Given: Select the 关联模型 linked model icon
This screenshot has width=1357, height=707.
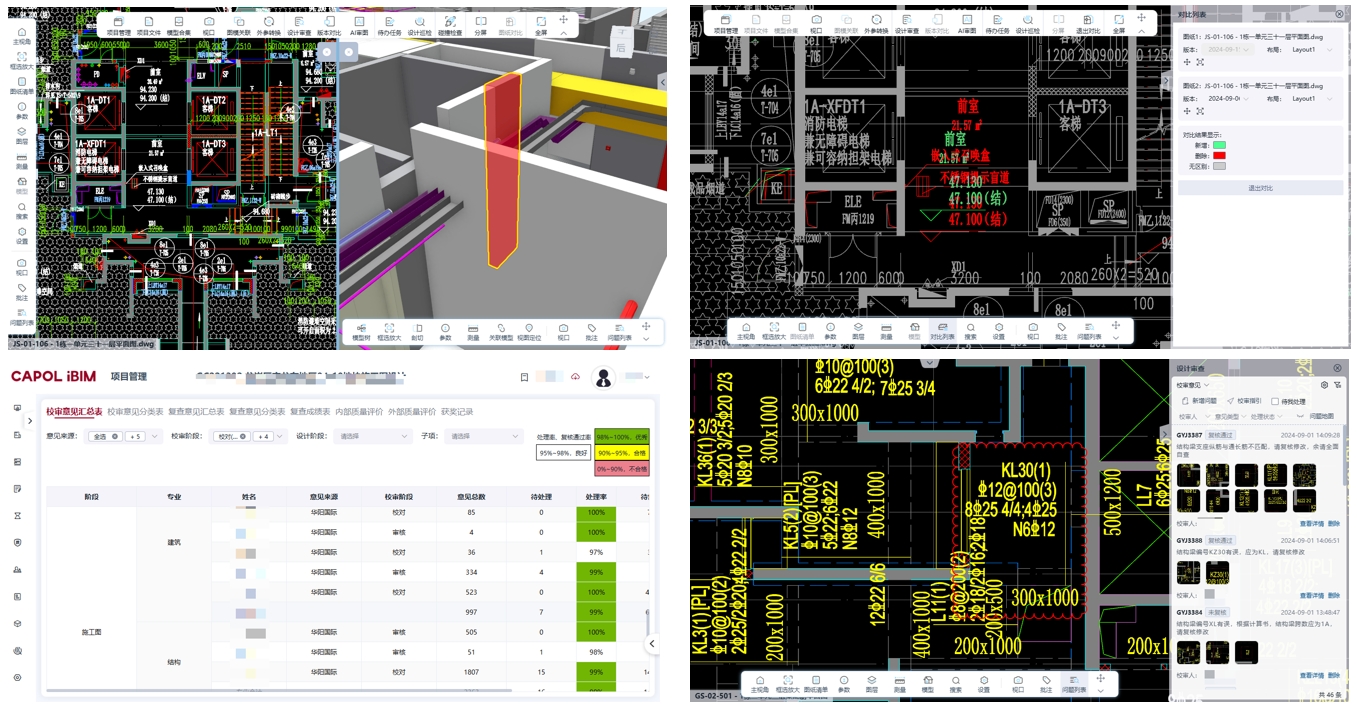Looking at the screenshot, I should [x=501, y=331].
